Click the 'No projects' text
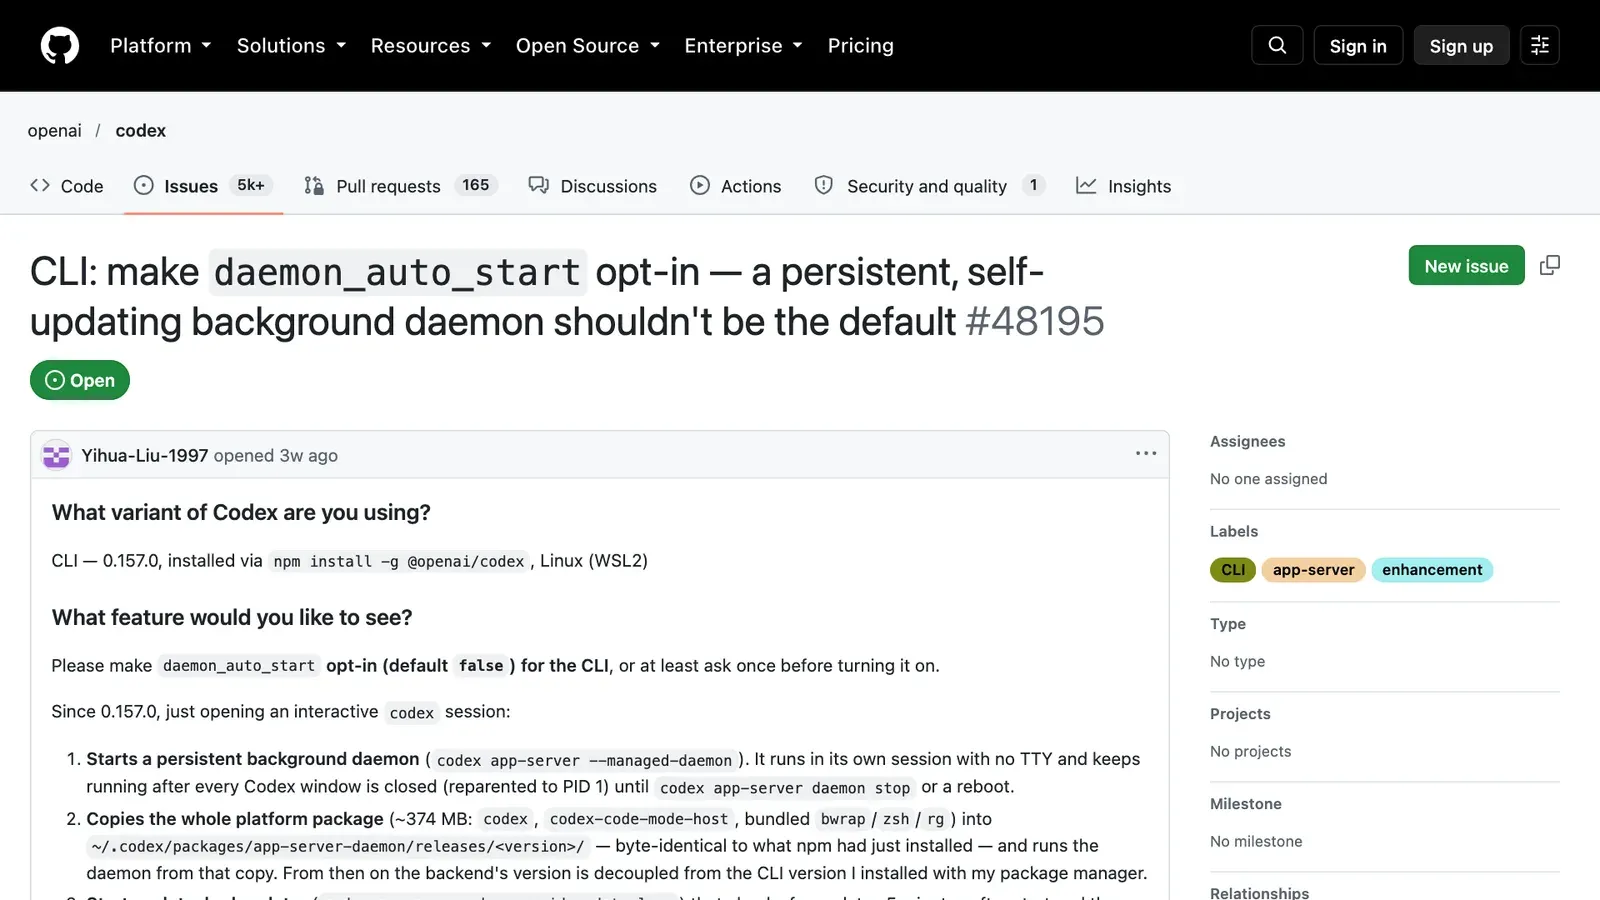Viewport: 1600px width, 900px height. click(1250, 752)
